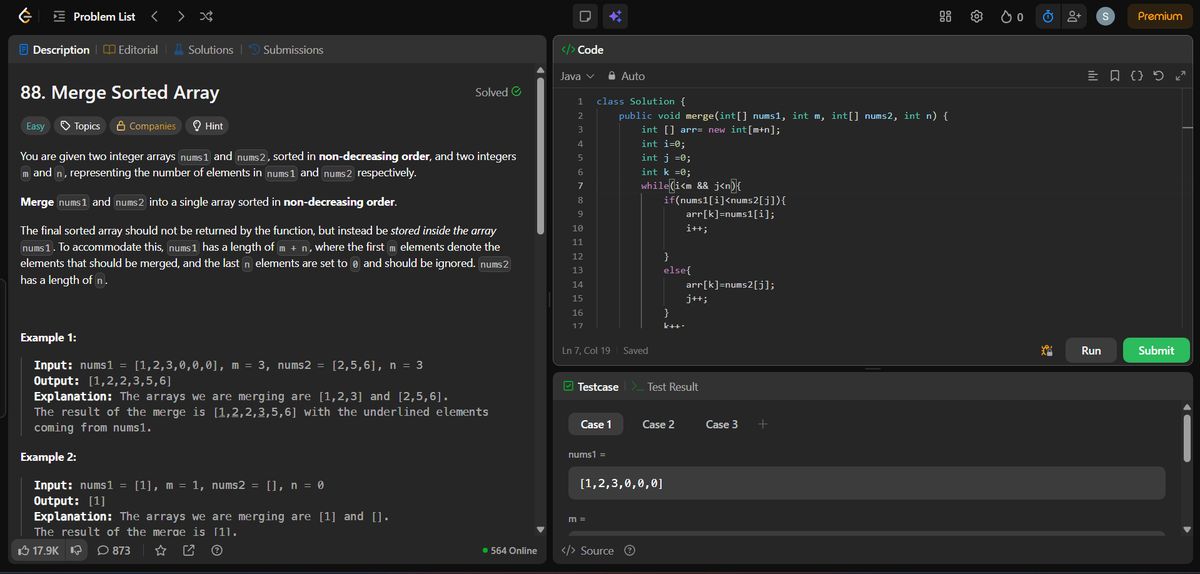Reset code to default icon
The height and width of the screenshot is (574, 1200).
coord(1161,76)
